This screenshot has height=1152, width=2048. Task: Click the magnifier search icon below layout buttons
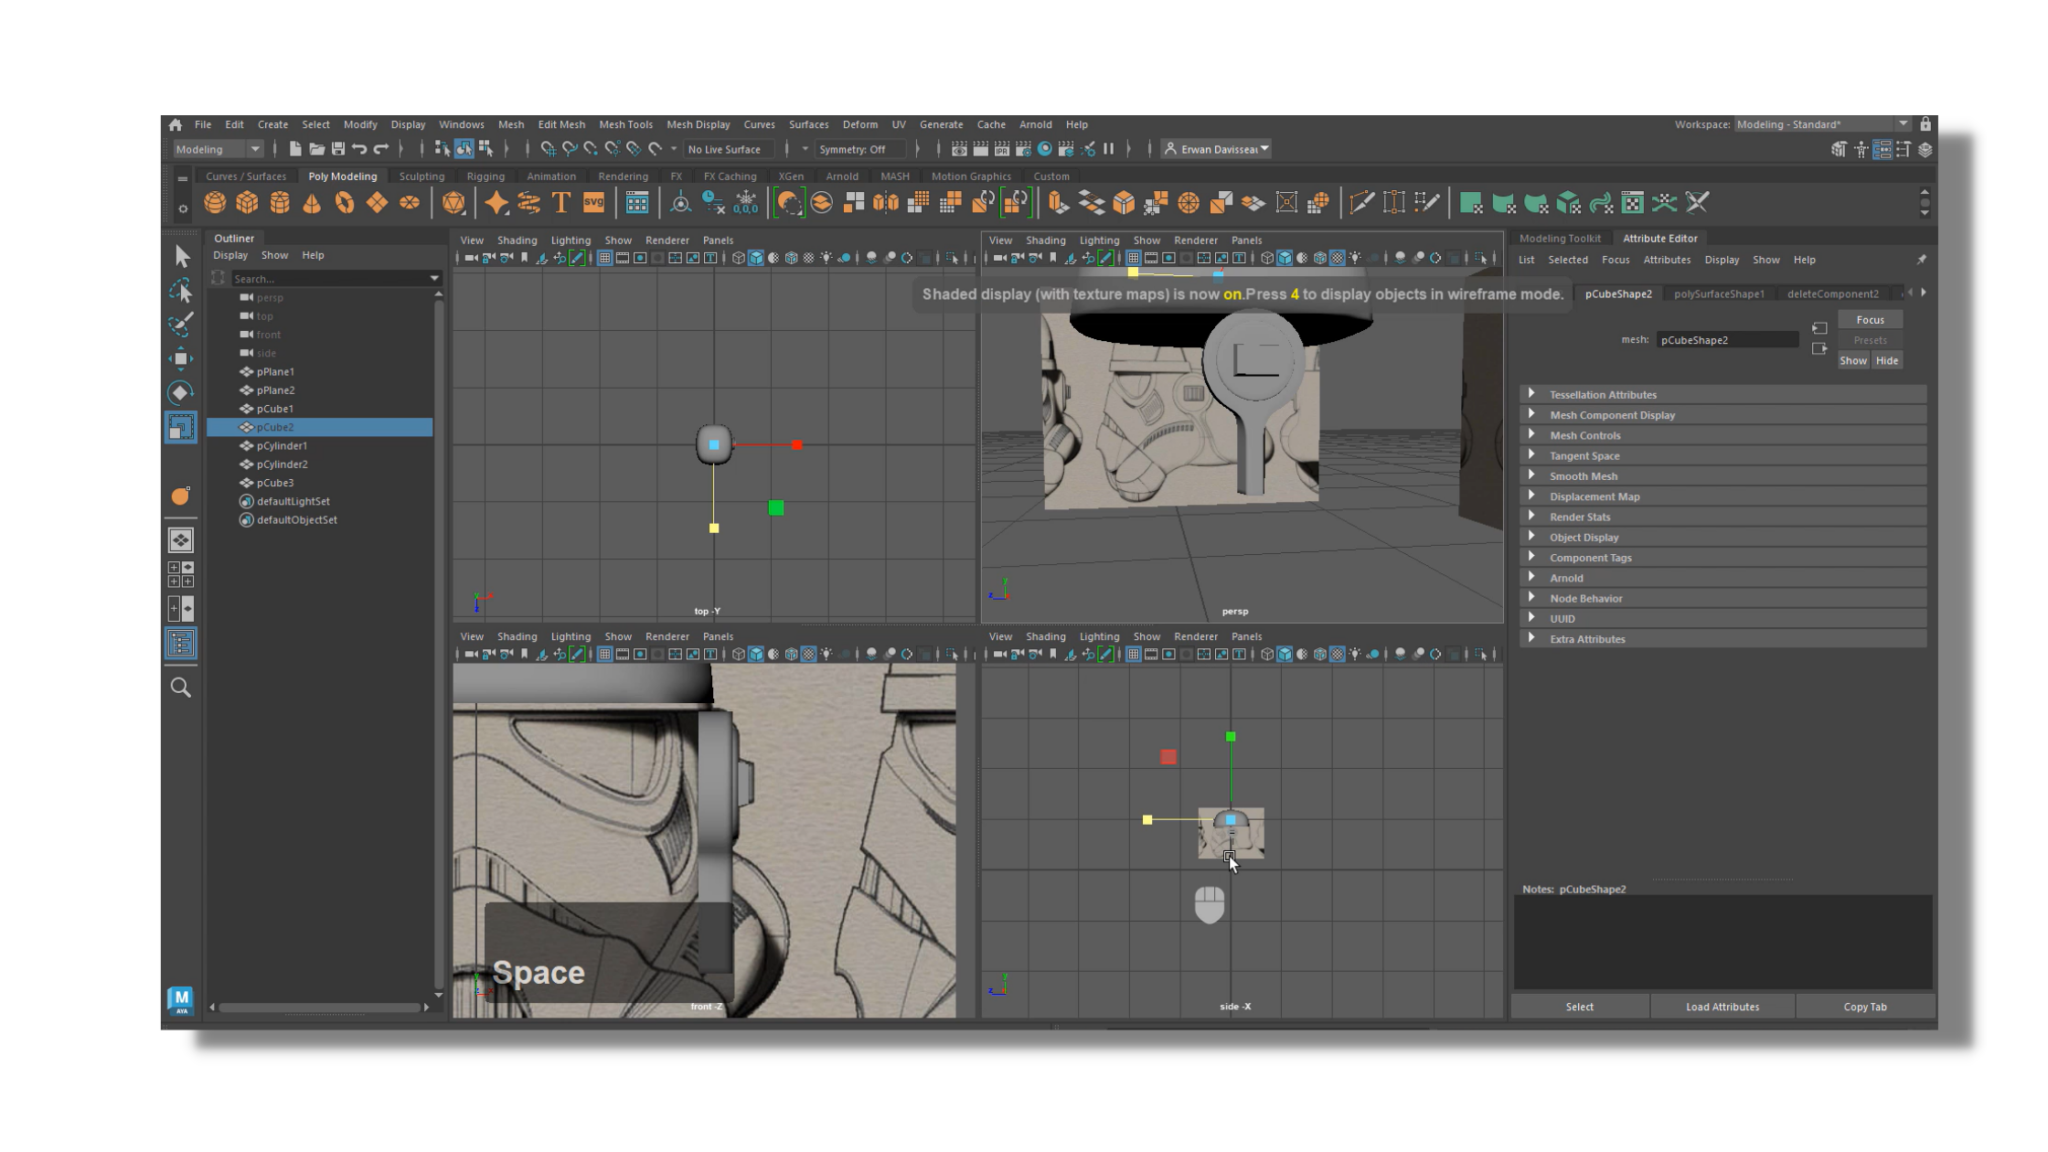pos(181,687)
